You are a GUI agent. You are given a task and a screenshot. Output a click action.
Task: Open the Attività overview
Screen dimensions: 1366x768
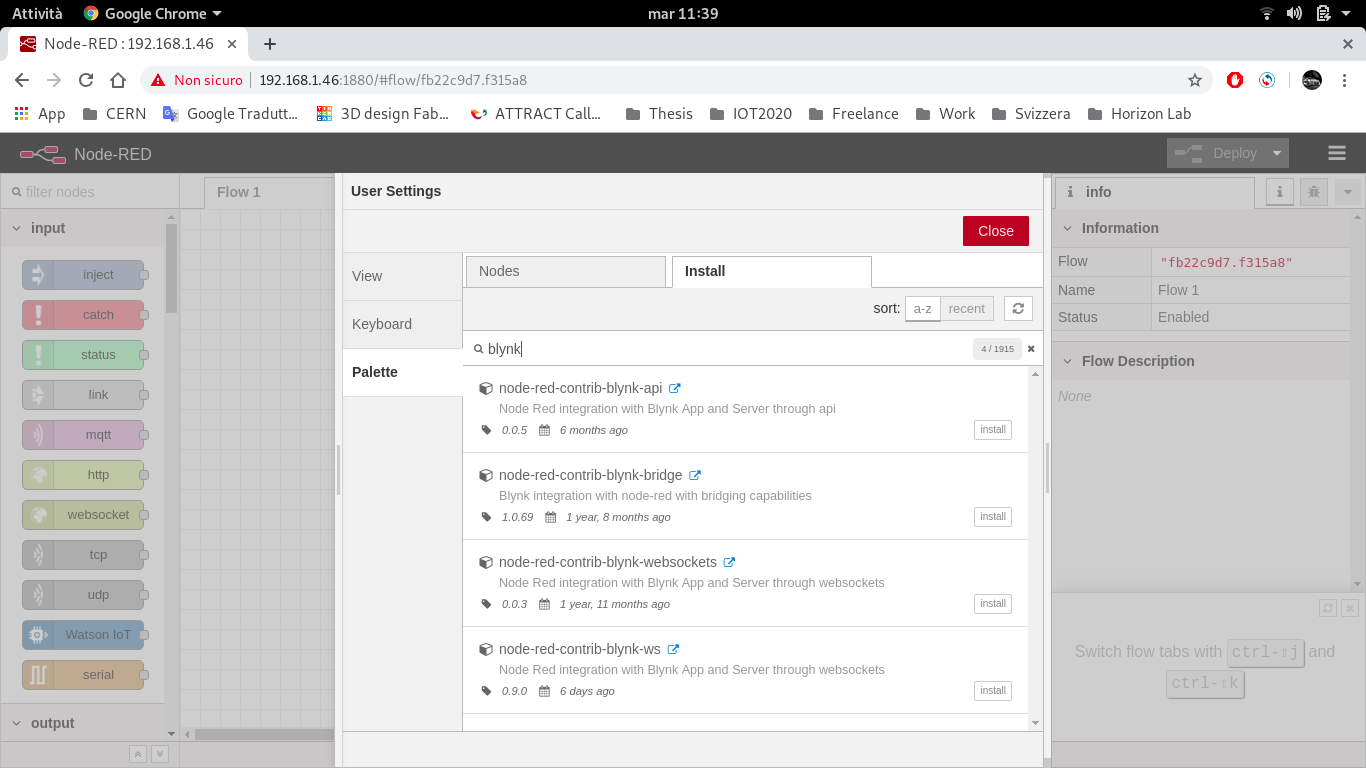point(37,13)
